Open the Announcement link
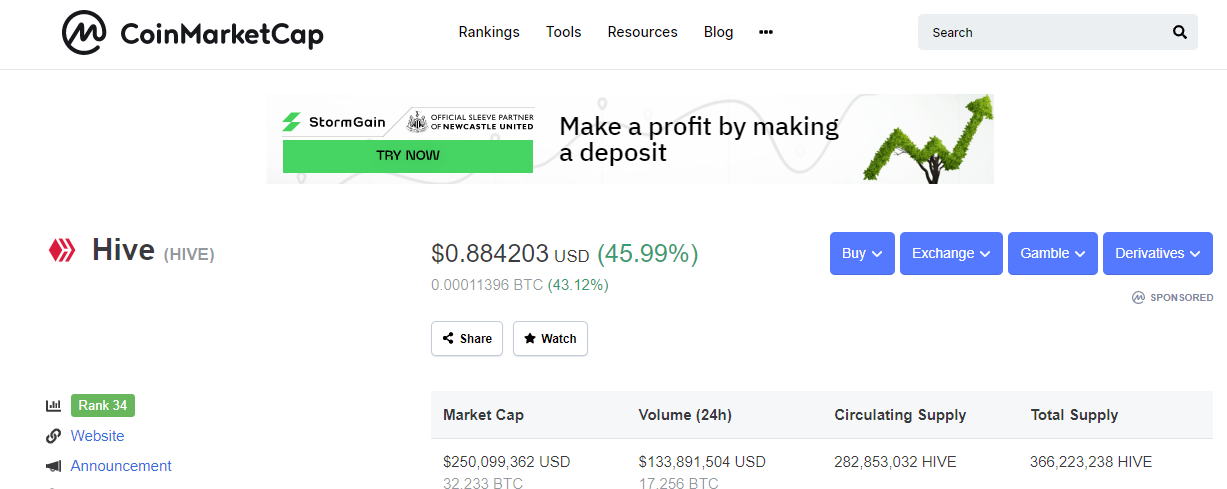1227x489 pixels. (121, 466)
